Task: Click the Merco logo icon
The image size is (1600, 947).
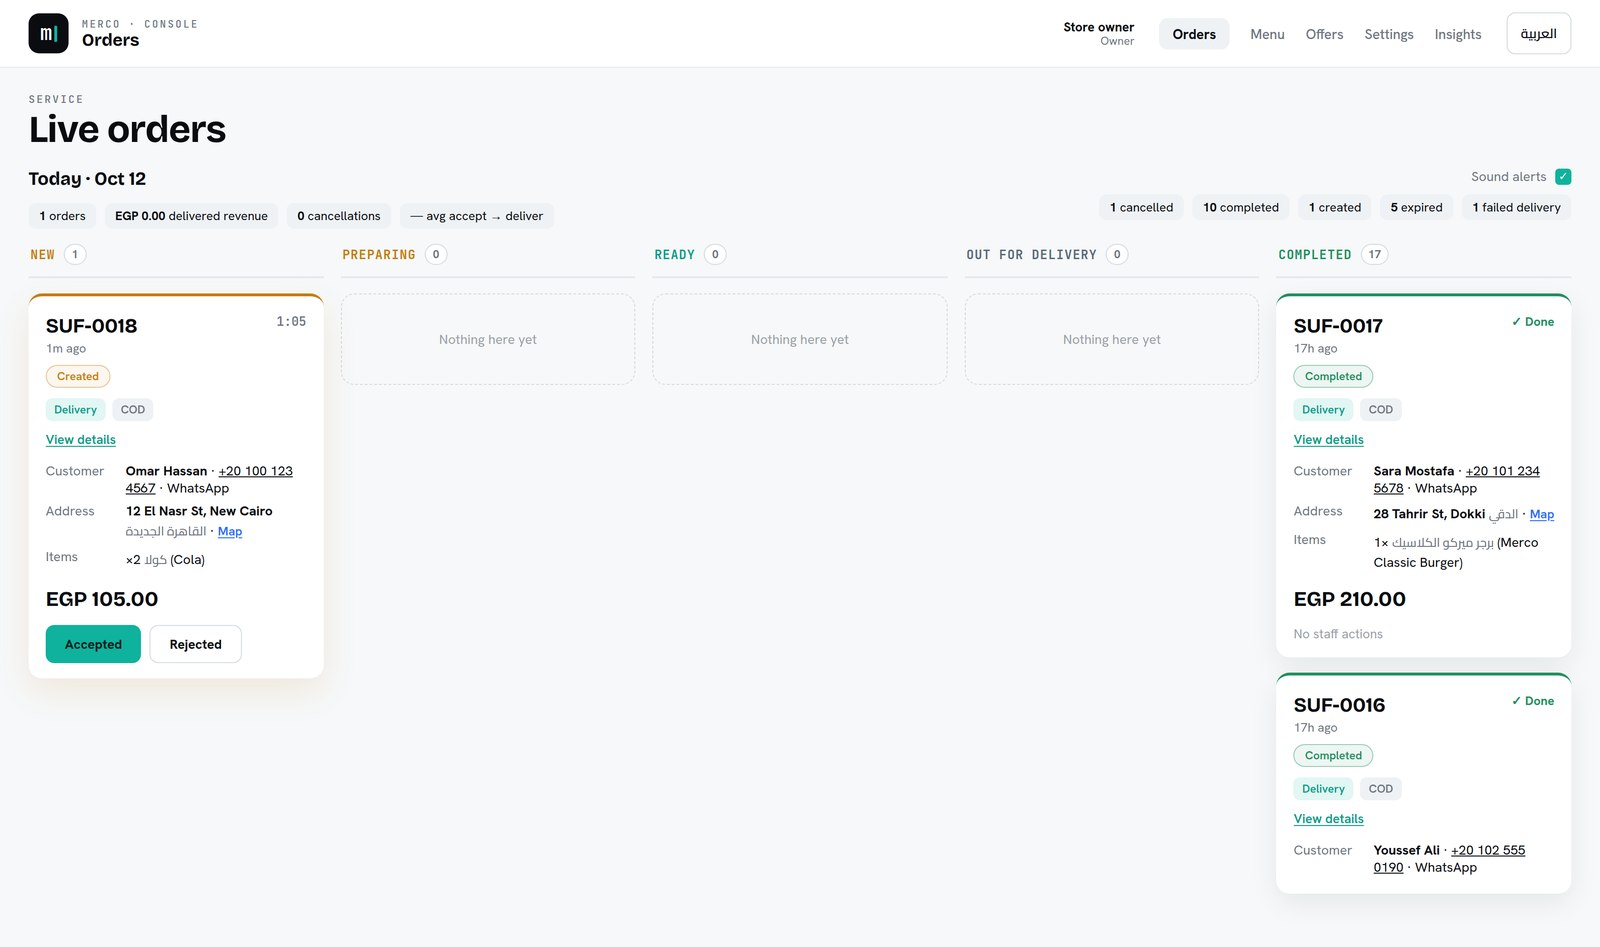Action: tap(48, 33)
